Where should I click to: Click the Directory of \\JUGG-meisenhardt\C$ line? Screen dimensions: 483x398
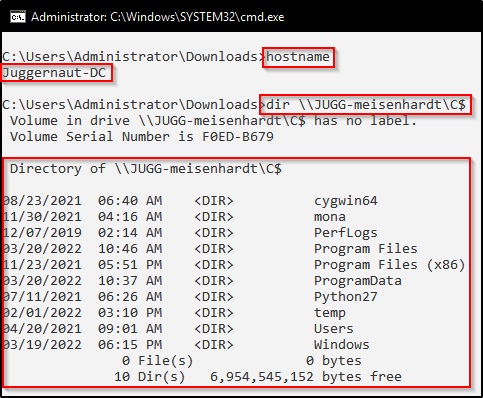146,169
